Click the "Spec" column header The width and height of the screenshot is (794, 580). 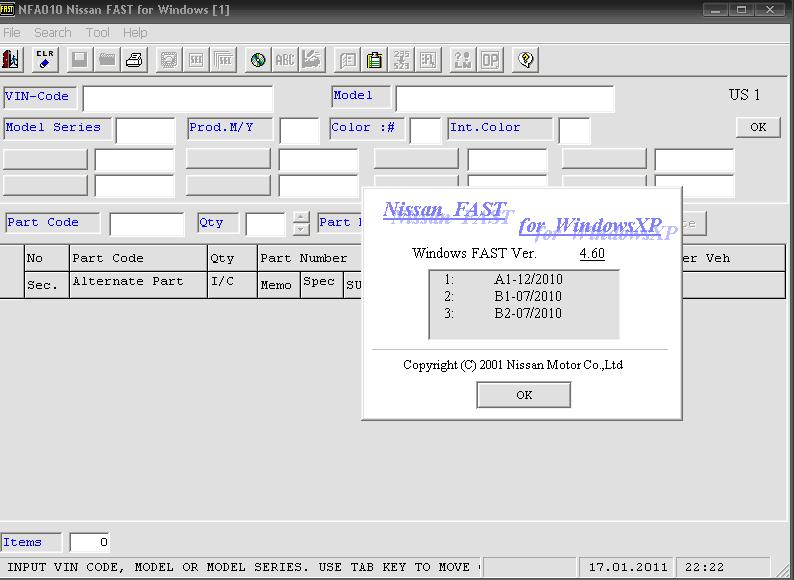point(322,285)
